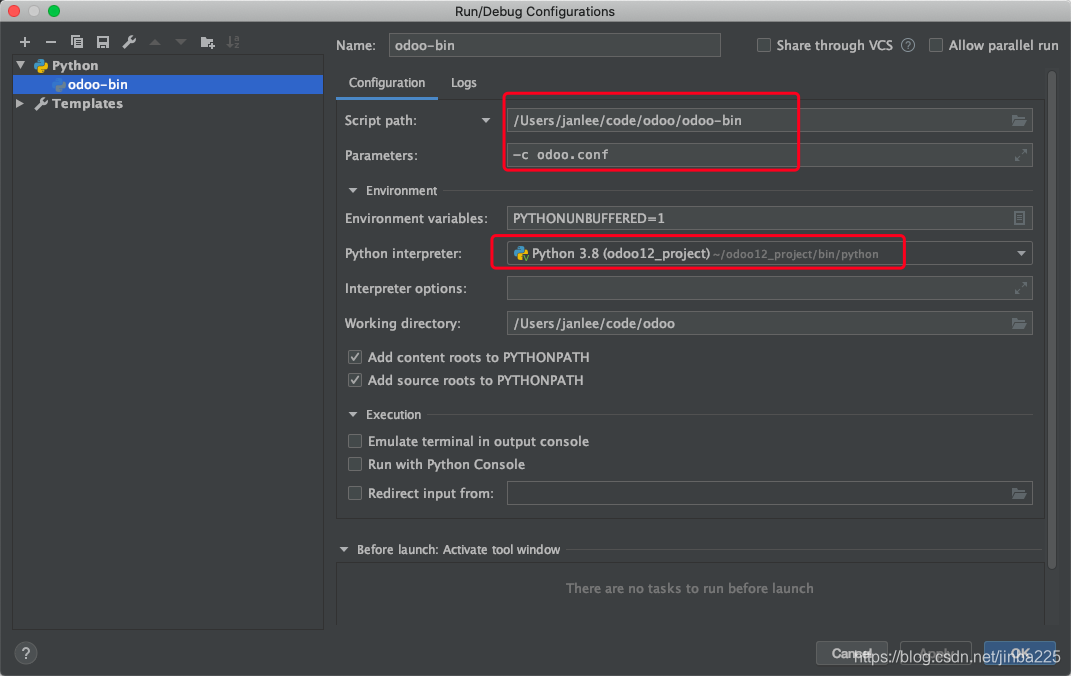
Task: Open the environment variables editor icon
Action: (1019, 218)
